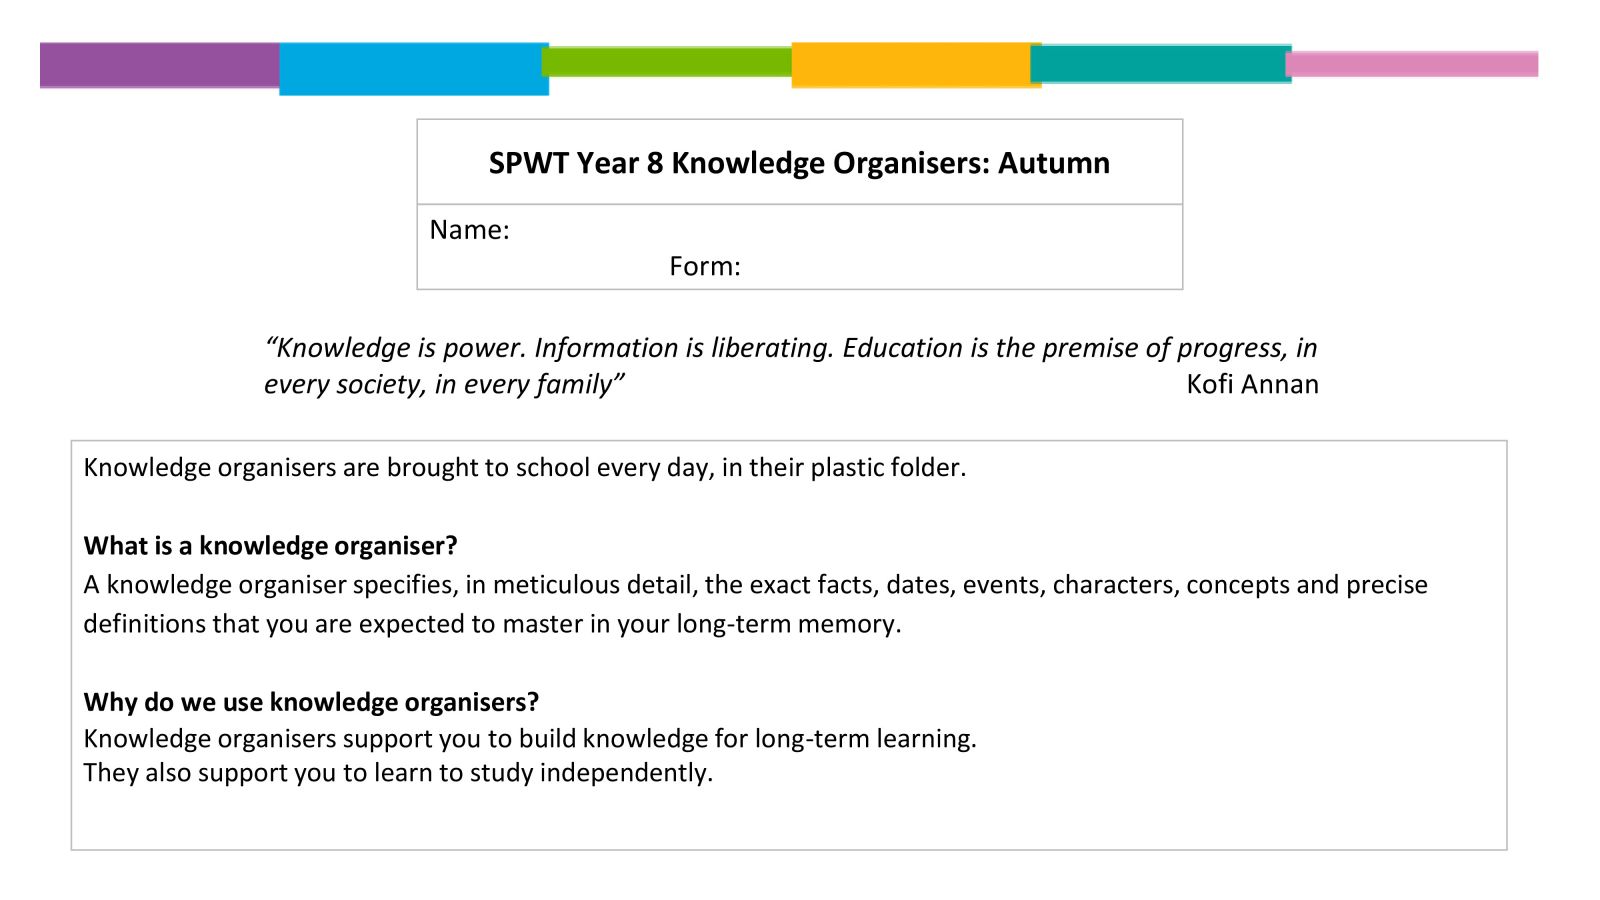
Task: Select the Kofi Annan attribution text
Action: [1252, 384]
